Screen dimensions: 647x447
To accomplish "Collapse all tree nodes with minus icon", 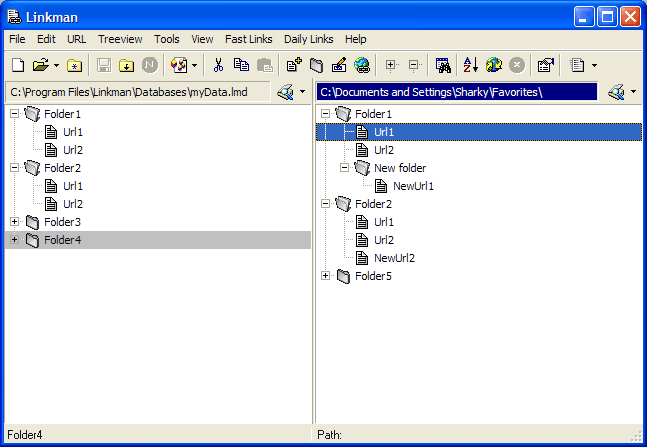I will (413, 65).
